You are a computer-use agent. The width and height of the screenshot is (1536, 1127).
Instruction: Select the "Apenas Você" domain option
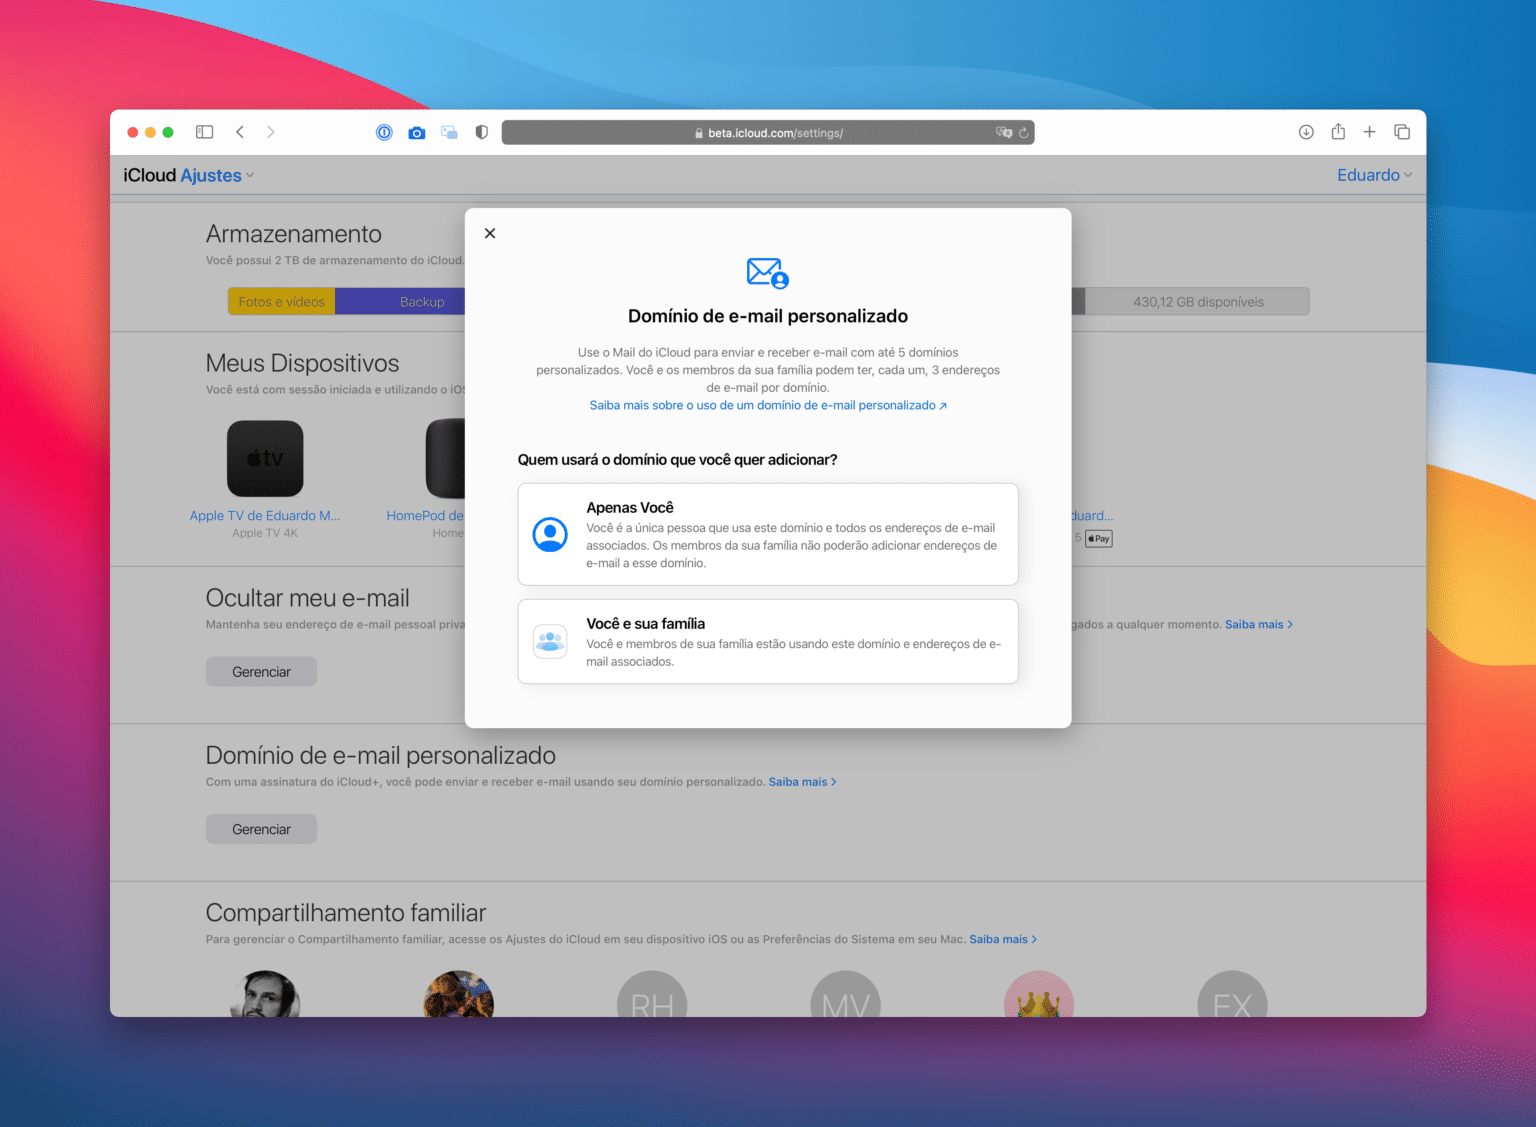tap(767, 534)
